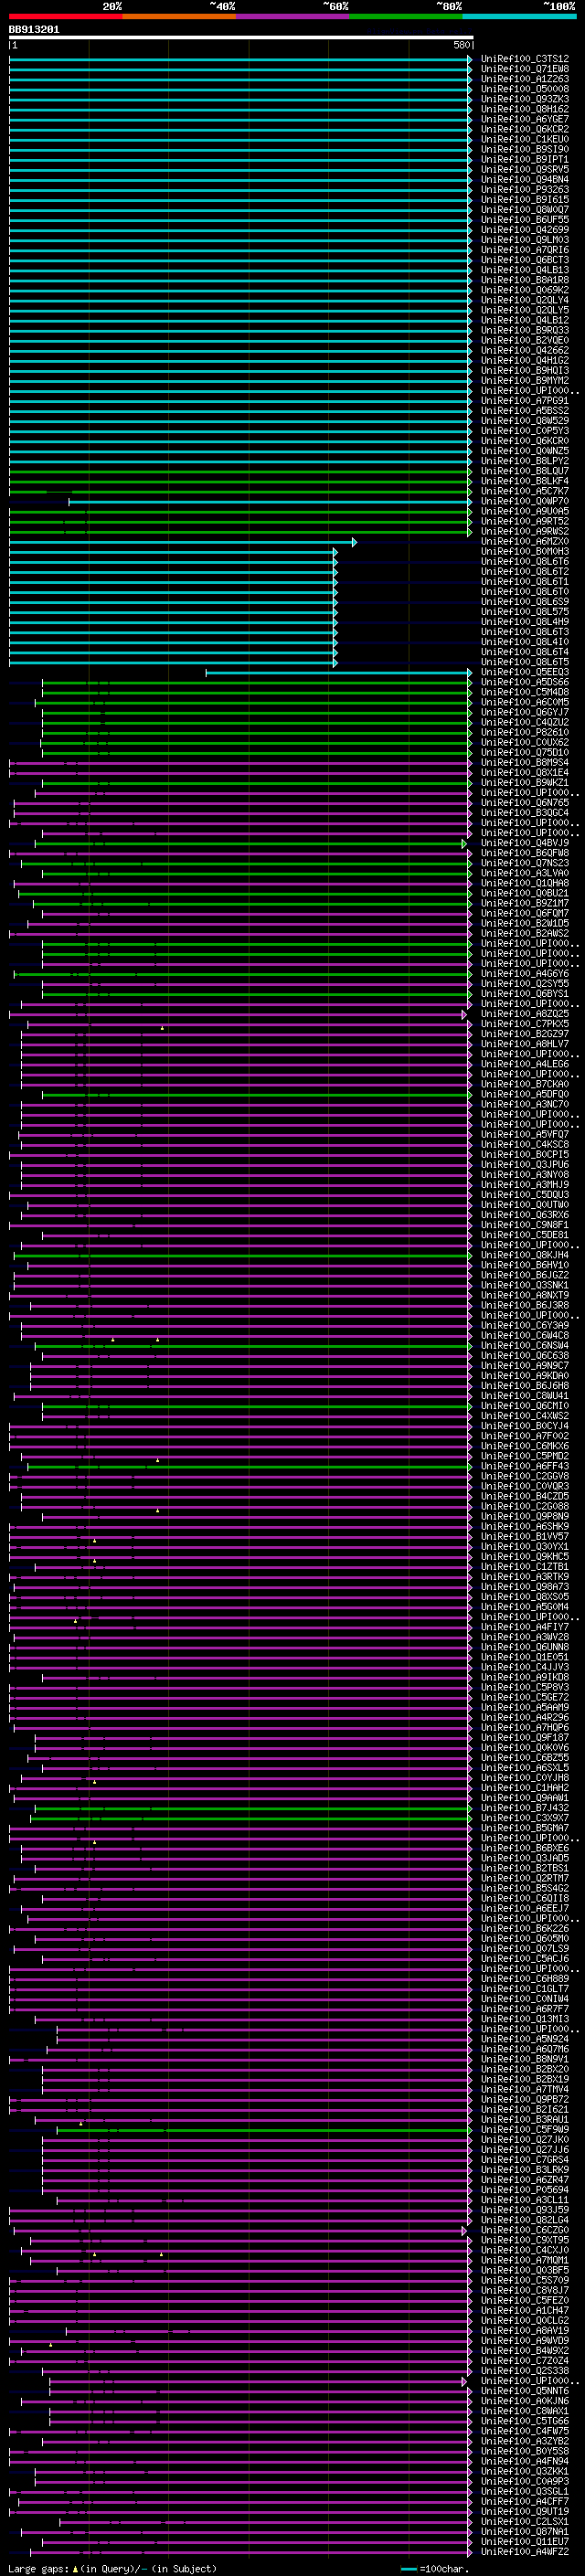Select the UniRef100_B0M0H3 label
The image size is (585, 2576).
point(525,551)
